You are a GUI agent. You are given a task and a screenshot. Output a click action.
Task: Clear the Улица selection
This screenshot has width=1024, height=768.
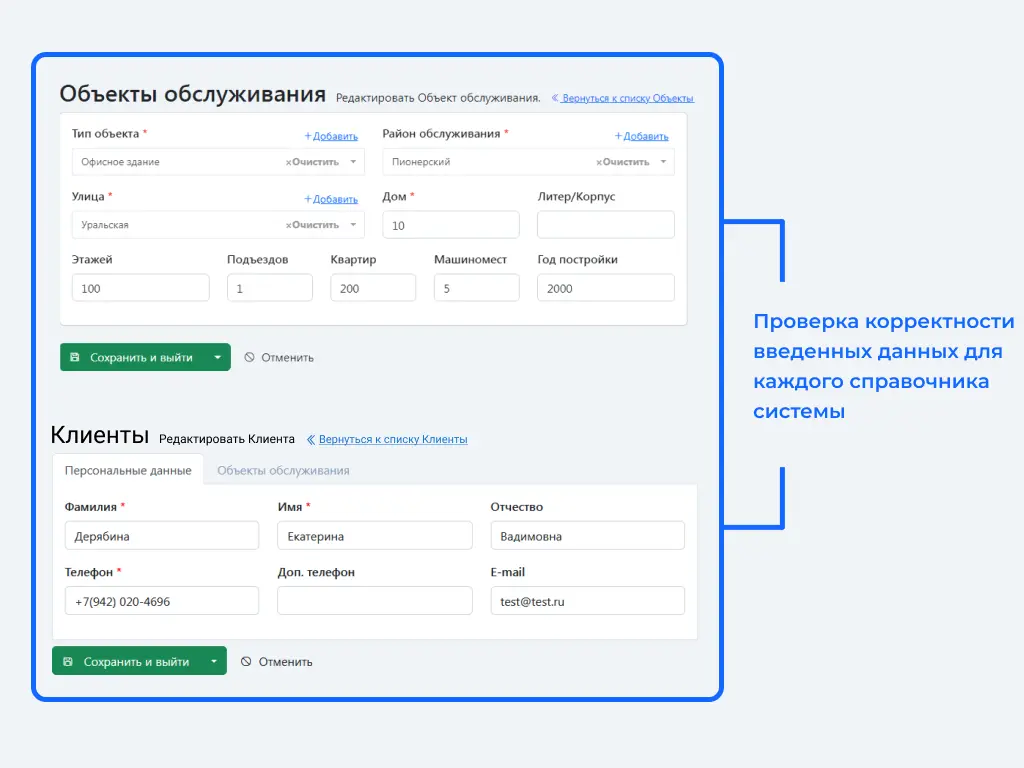click(x=313, y=225)
